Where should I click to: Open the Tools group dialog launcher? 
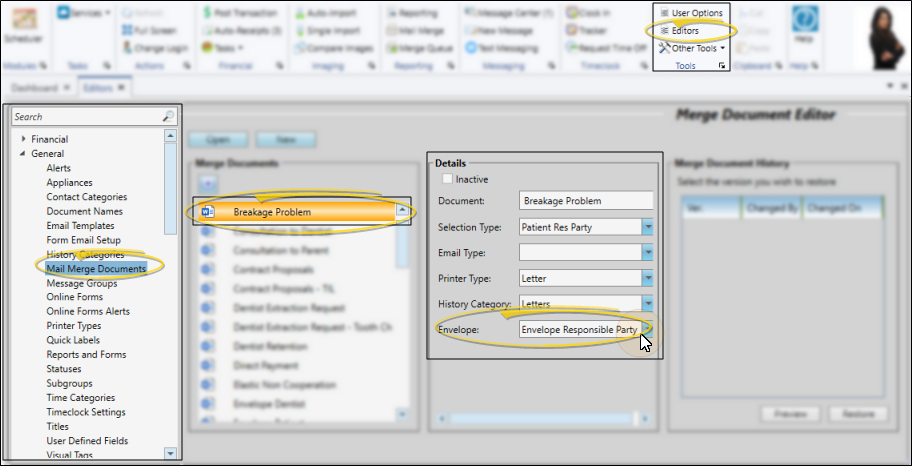click(x=723, y=66)
